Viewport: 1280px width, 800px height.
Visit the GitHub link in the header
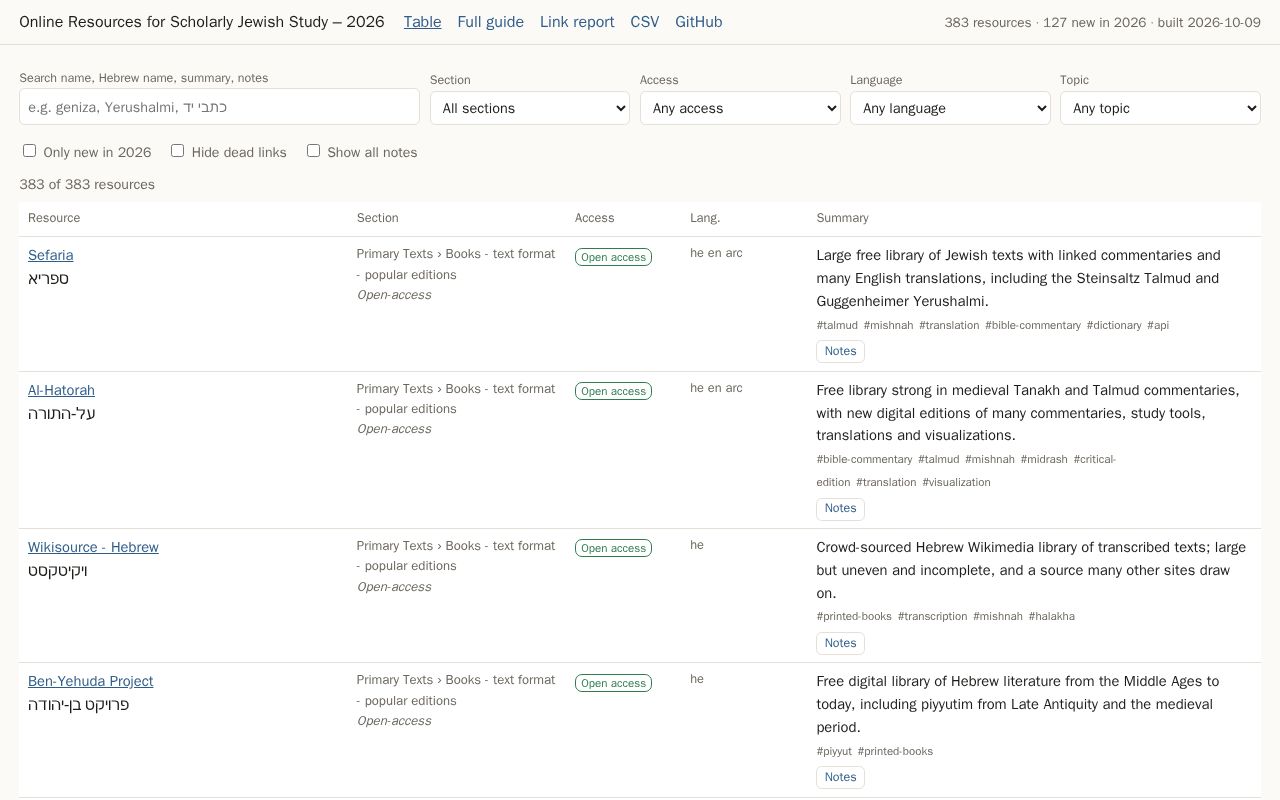699,22
